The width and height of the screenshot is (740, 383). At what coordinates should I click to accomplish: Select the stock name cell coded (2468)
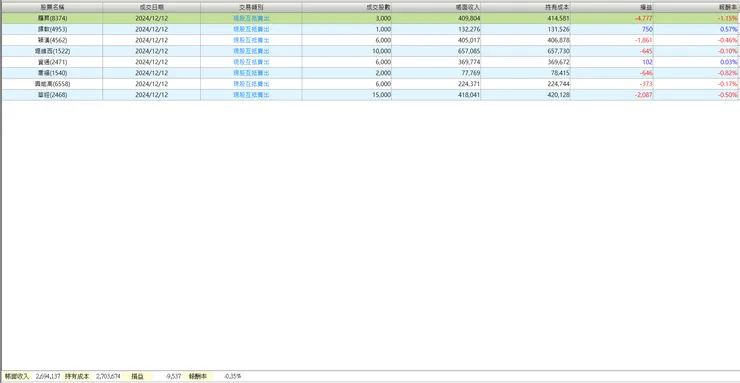52,95
